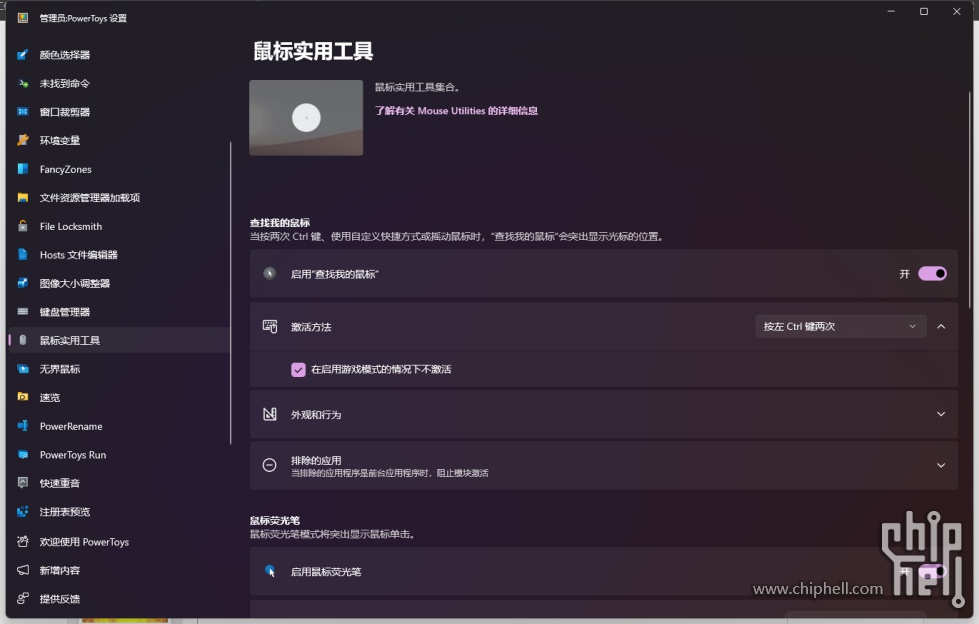Click the 注册表预览 icon
Screen dimensions: 979x624
point(22,512)
